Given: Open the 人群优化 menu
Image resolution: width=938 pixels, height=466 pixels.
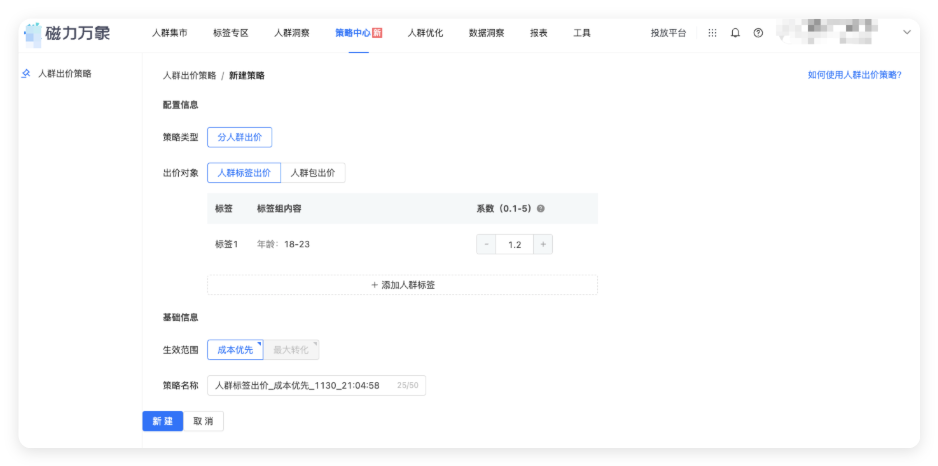Looking at the screenshot, I should pos(425,33).
